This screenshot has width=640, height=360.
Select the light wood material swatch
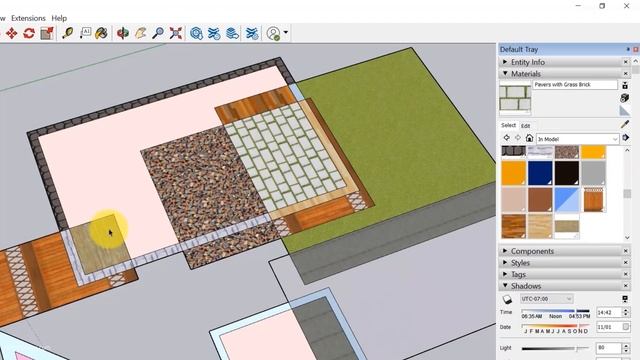(x=540, y=226)
